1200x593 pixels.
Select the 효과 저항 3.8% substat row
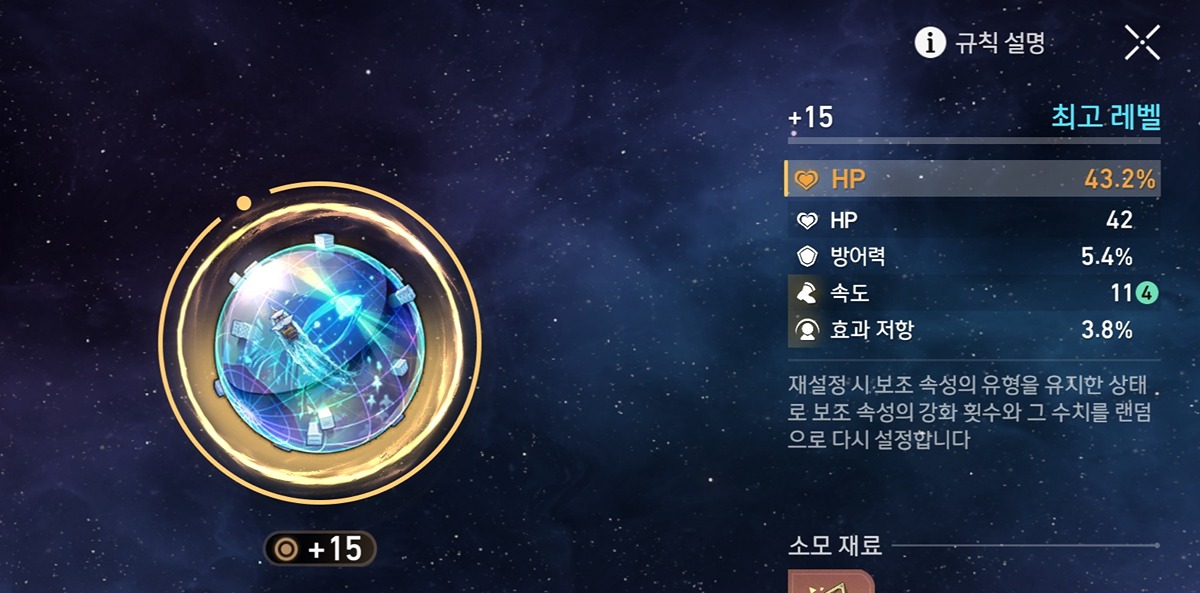tap(973, 329)
